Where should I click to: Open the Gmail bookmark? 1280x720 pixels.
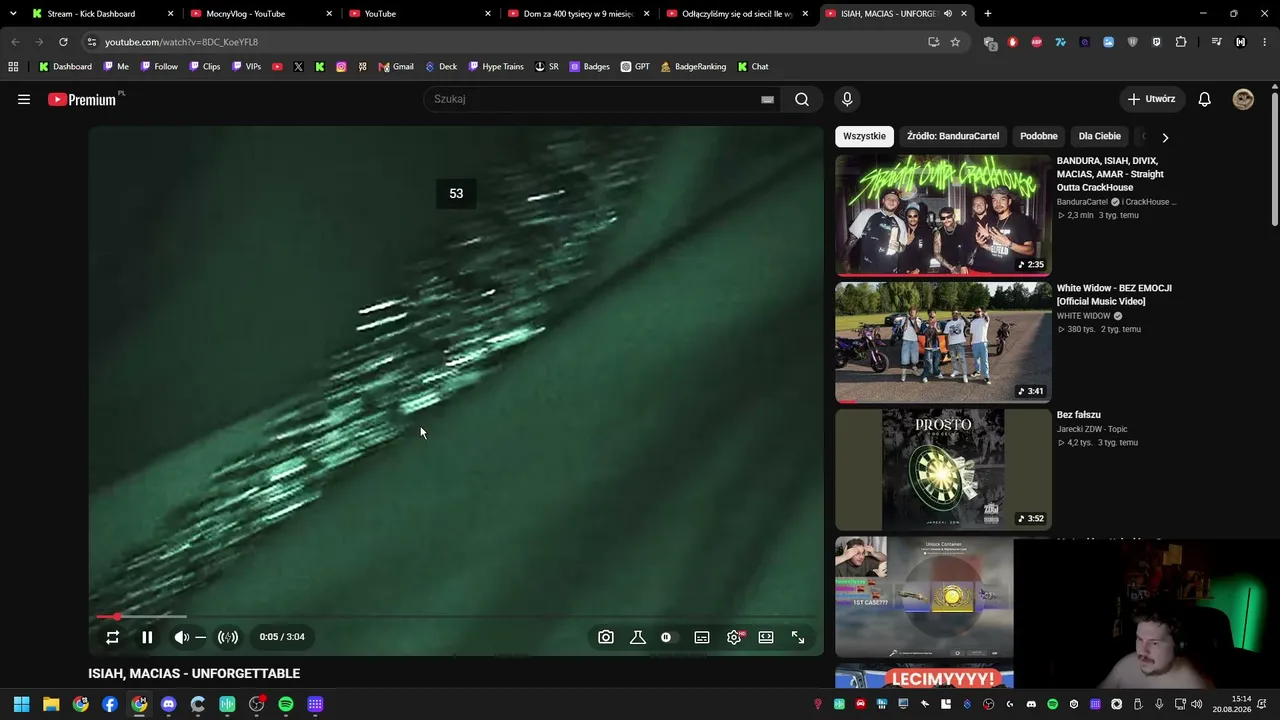(396, 67)
